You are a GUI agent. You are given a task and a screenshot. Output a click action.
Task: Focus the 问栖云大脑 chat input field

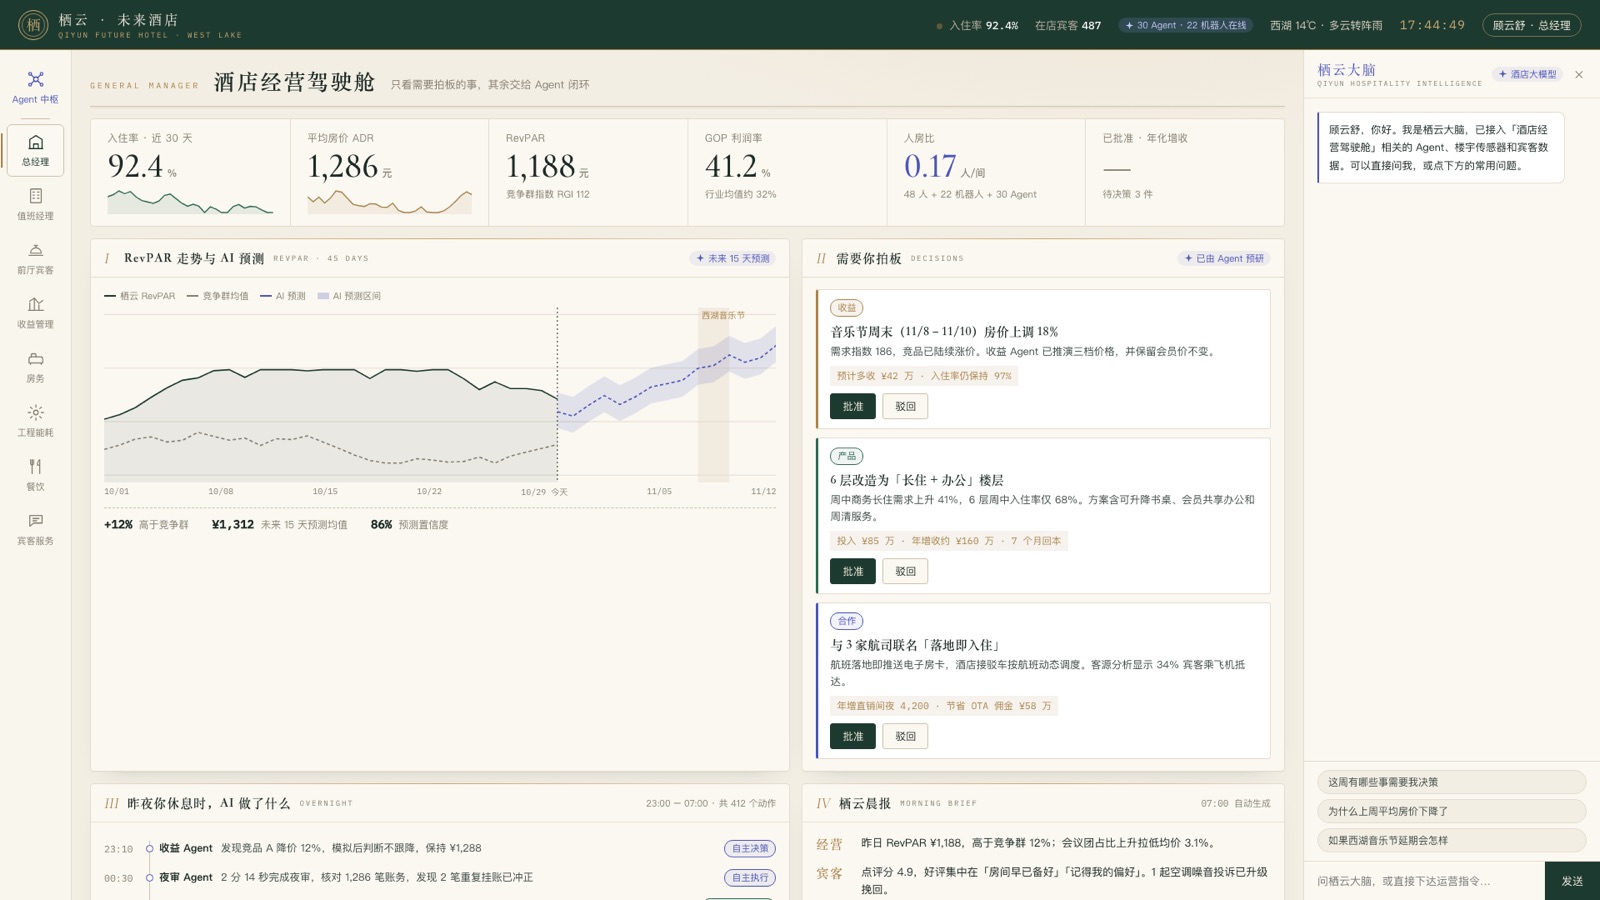point(1424,881)
